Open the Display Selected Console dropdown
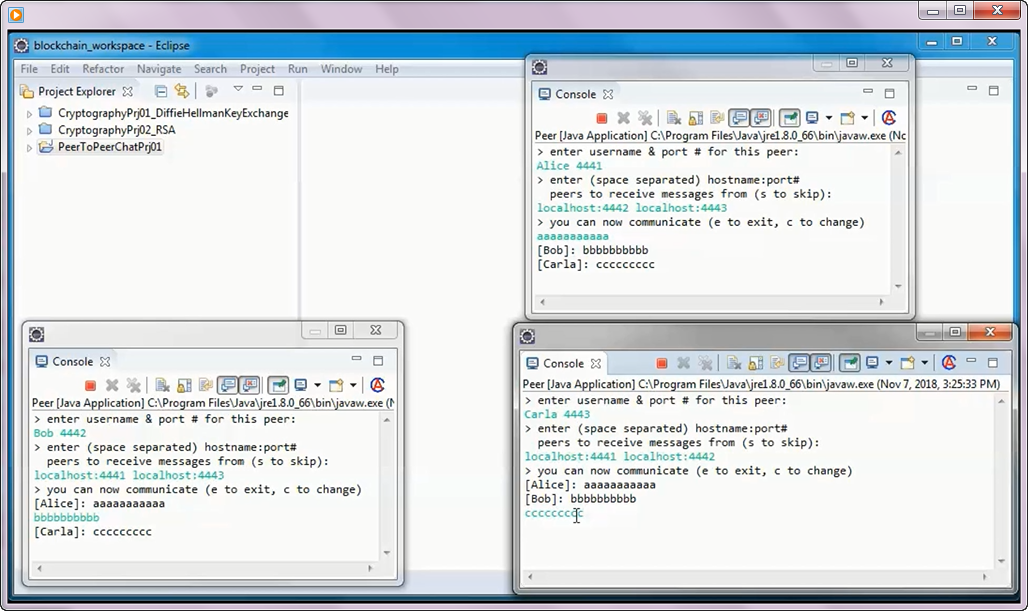Screen dimensions: 1028x611 coord(827,117)
